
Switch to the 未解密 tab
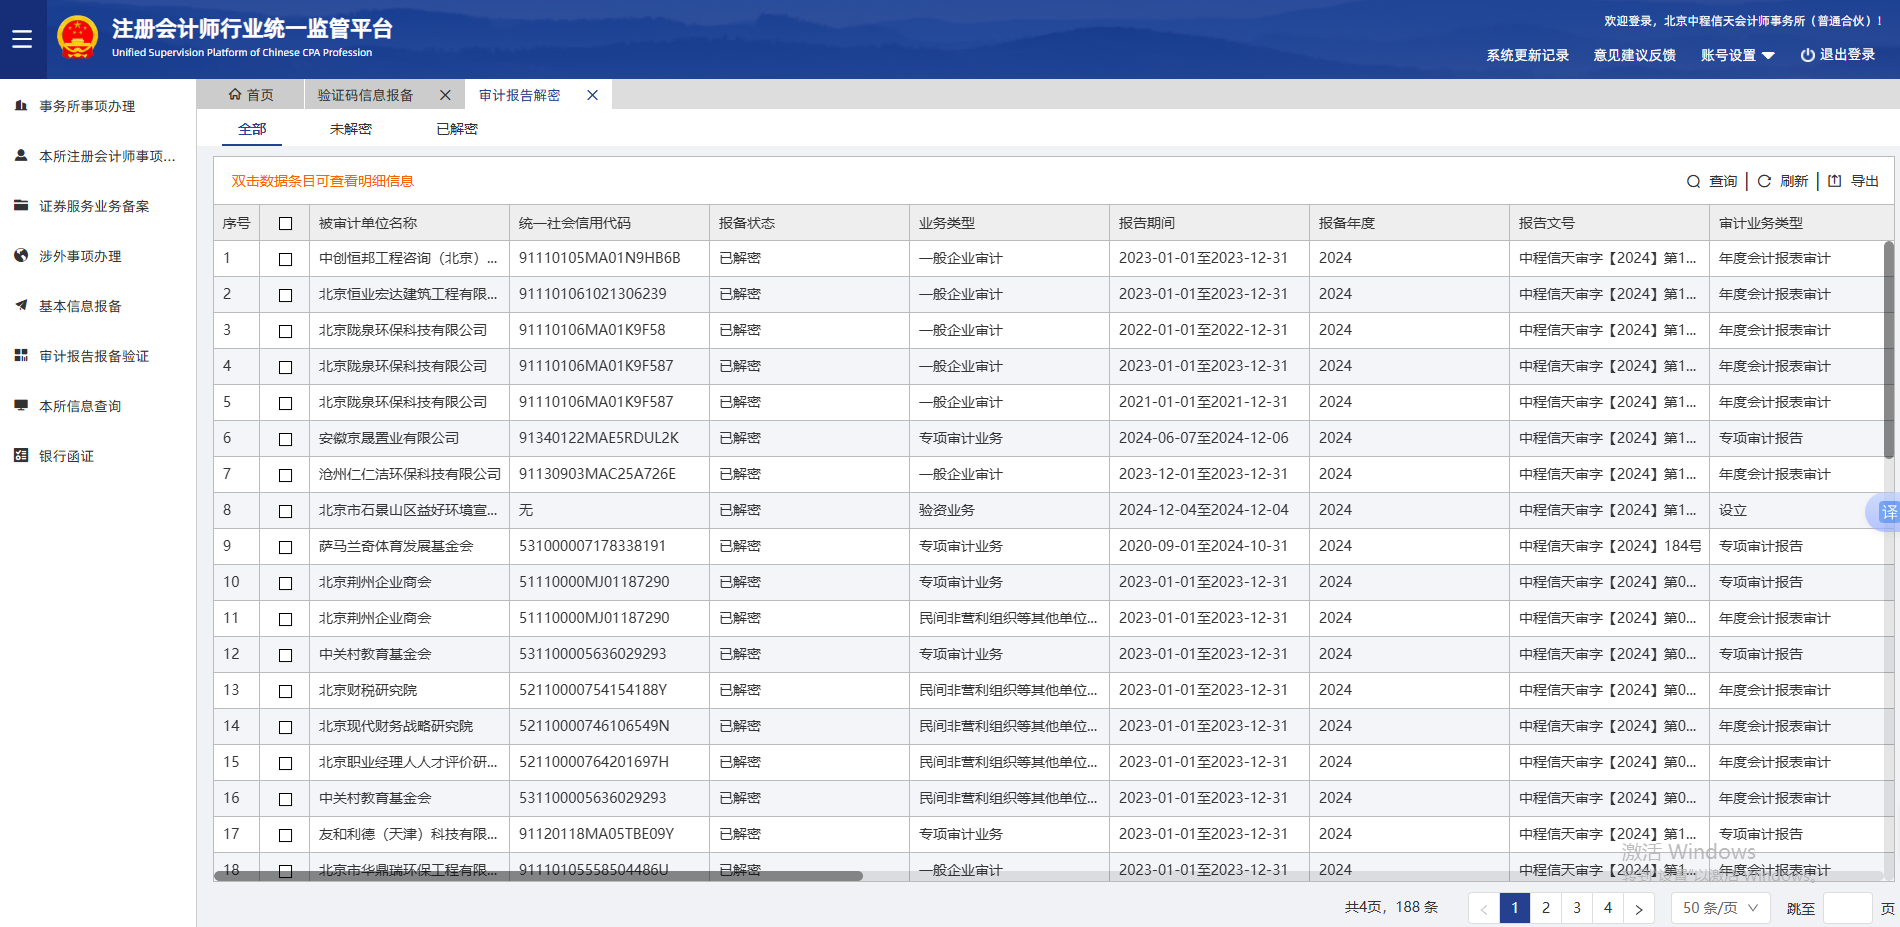click(x=350, y=129)
